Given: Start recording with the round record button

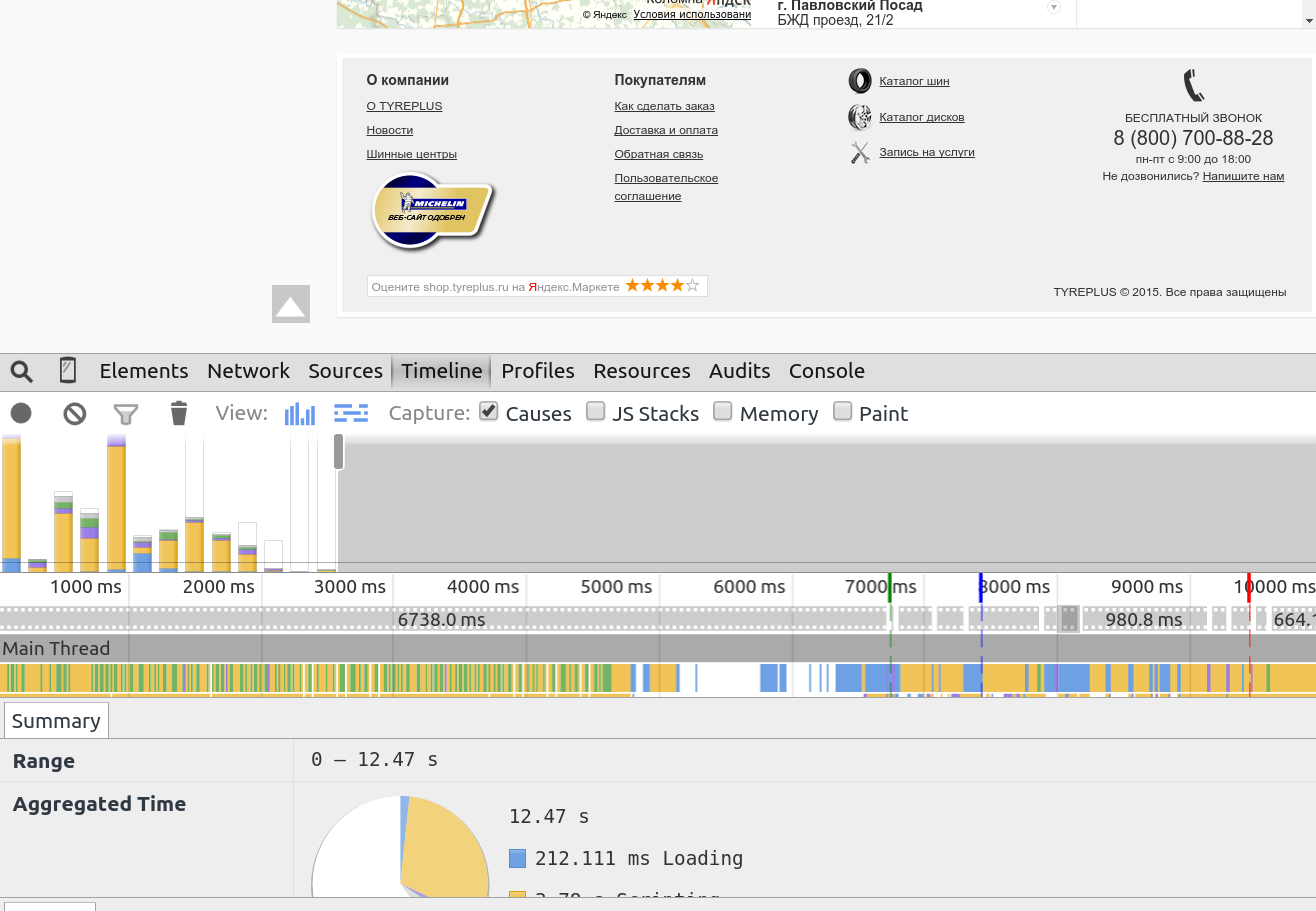Looking at the screenshot, I should click(21, 413).
